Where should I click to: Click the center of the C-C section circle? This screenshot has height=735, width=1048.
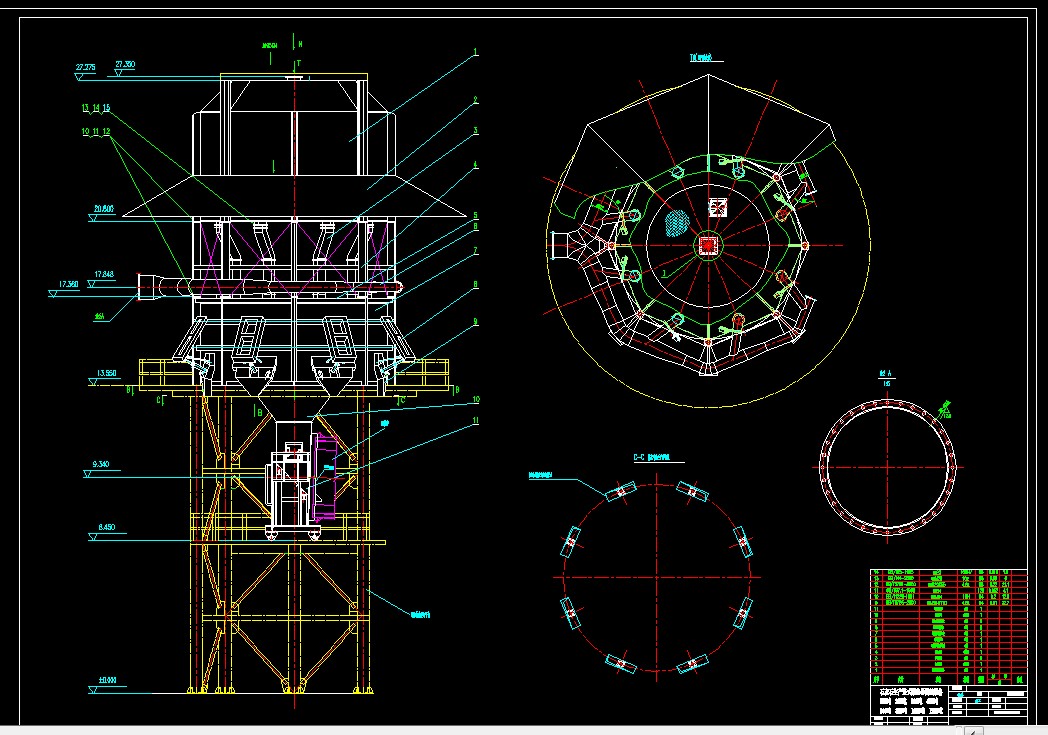click(x=656, y=577)
